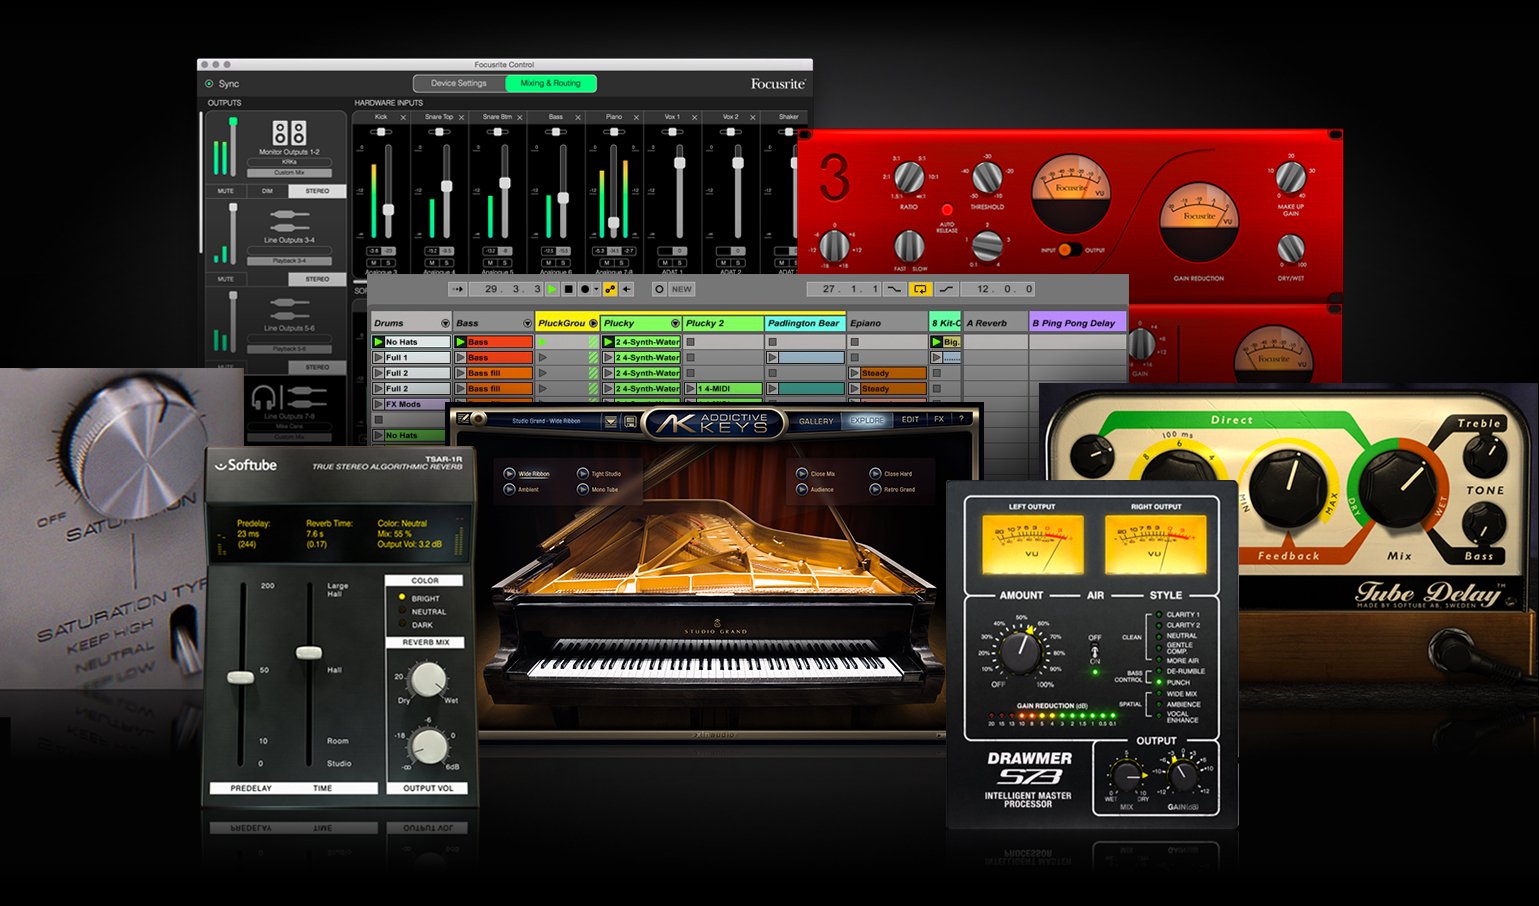Open the EDIT tab in Addictive Keys
The width and height of the screenshot is (1539, 906).
click(910, 420)
